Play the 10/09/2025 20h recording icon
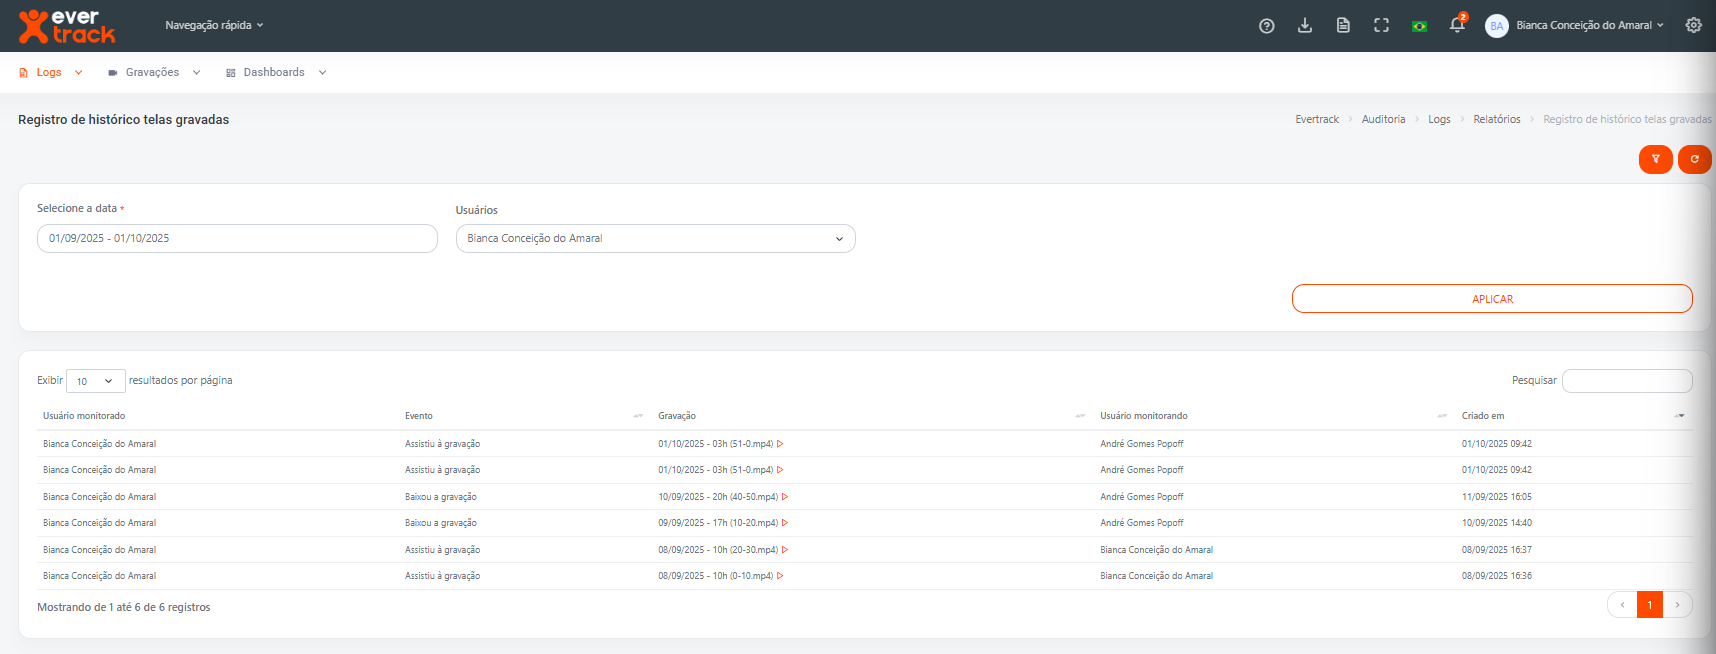1716x654 pixels. coord(785,497)
